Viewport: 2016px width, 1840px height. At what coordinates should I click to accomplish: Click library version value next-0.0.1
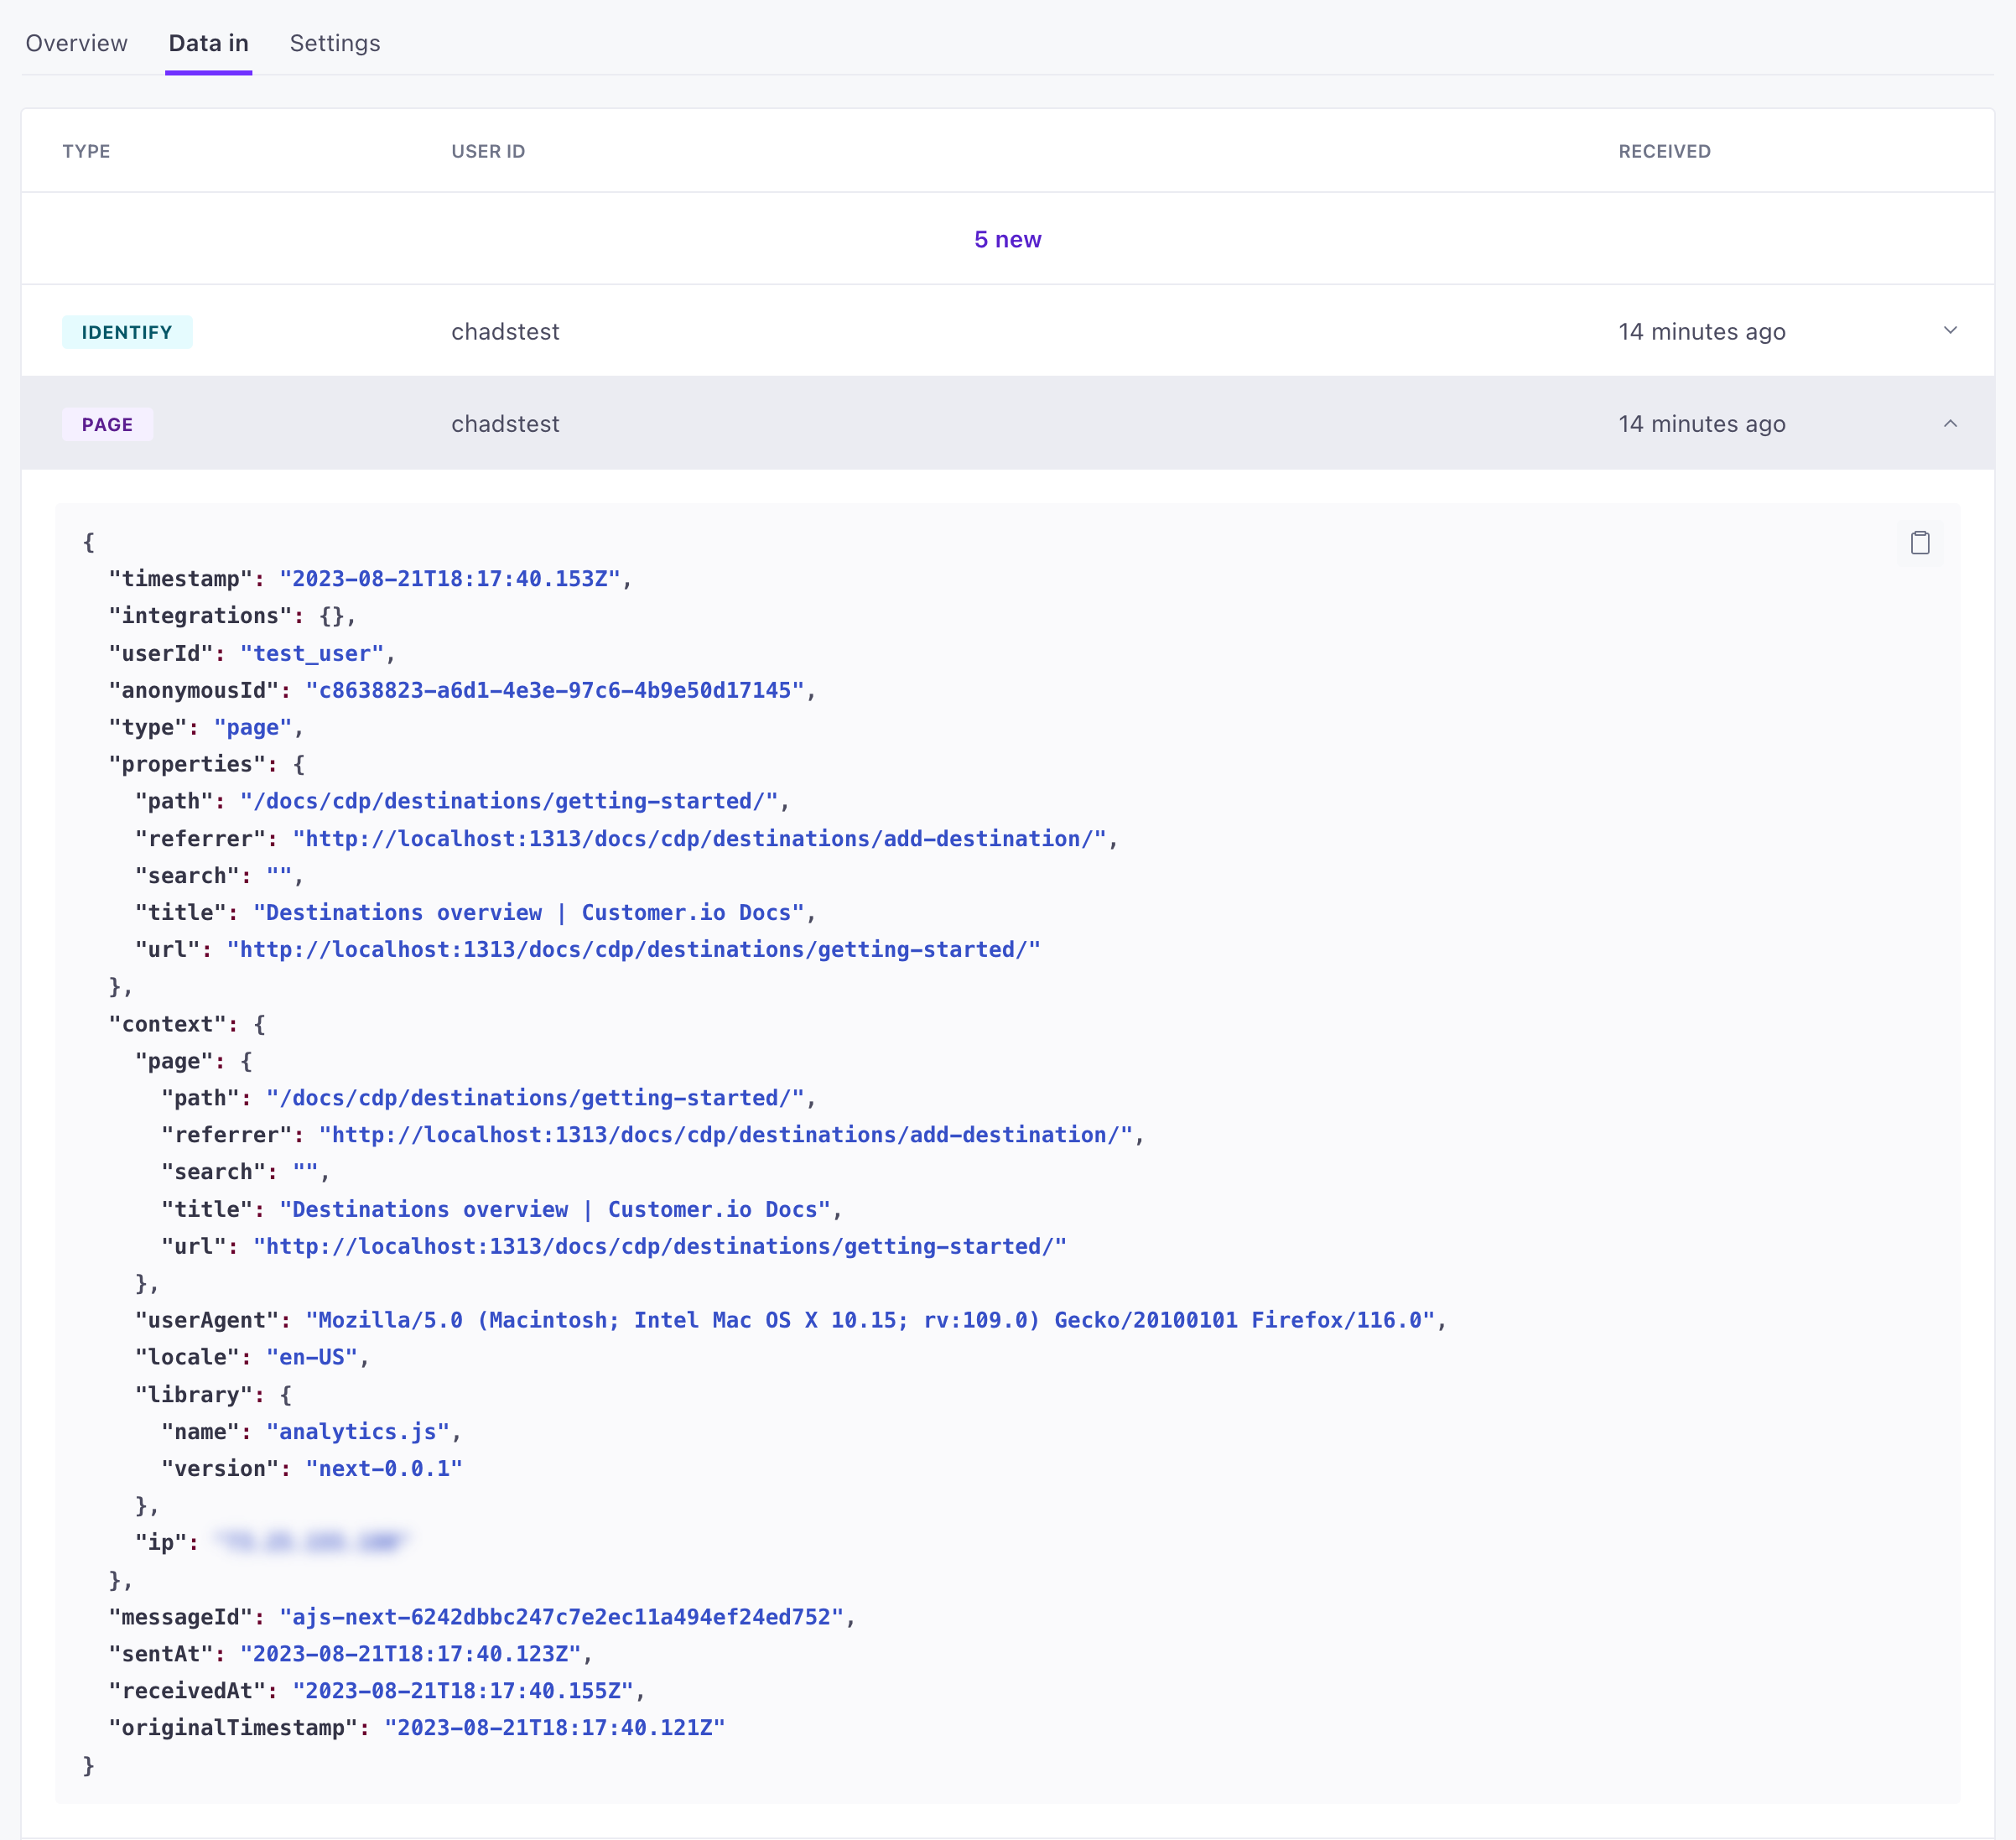click(384, 1468)
